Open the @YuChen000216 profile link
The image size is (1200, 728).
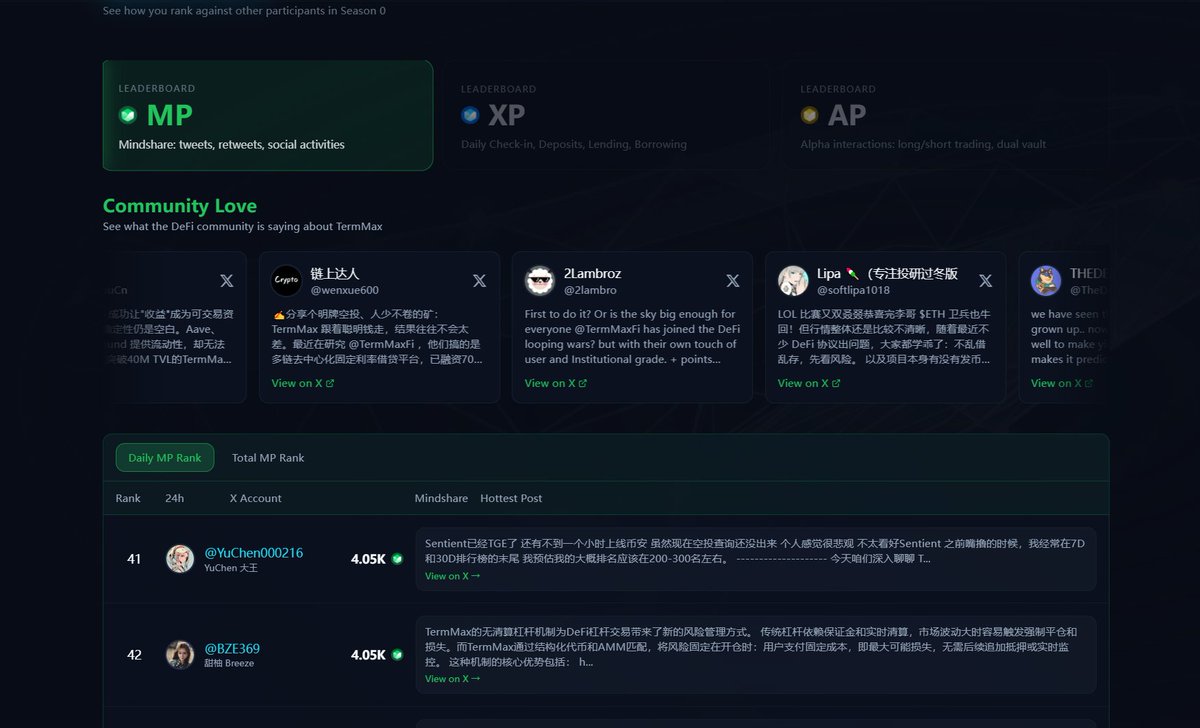point(253,552)
